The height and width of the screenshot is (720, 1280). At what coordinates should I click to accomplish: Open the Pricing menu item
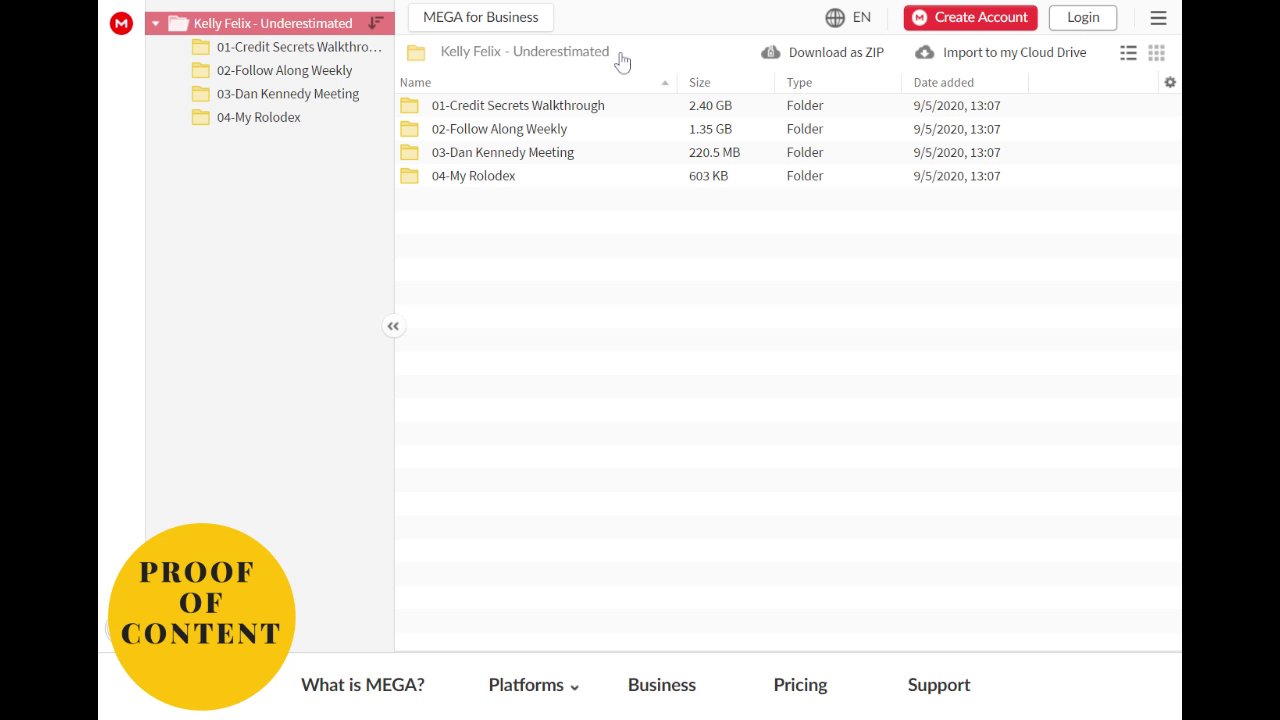pos(800,685)
